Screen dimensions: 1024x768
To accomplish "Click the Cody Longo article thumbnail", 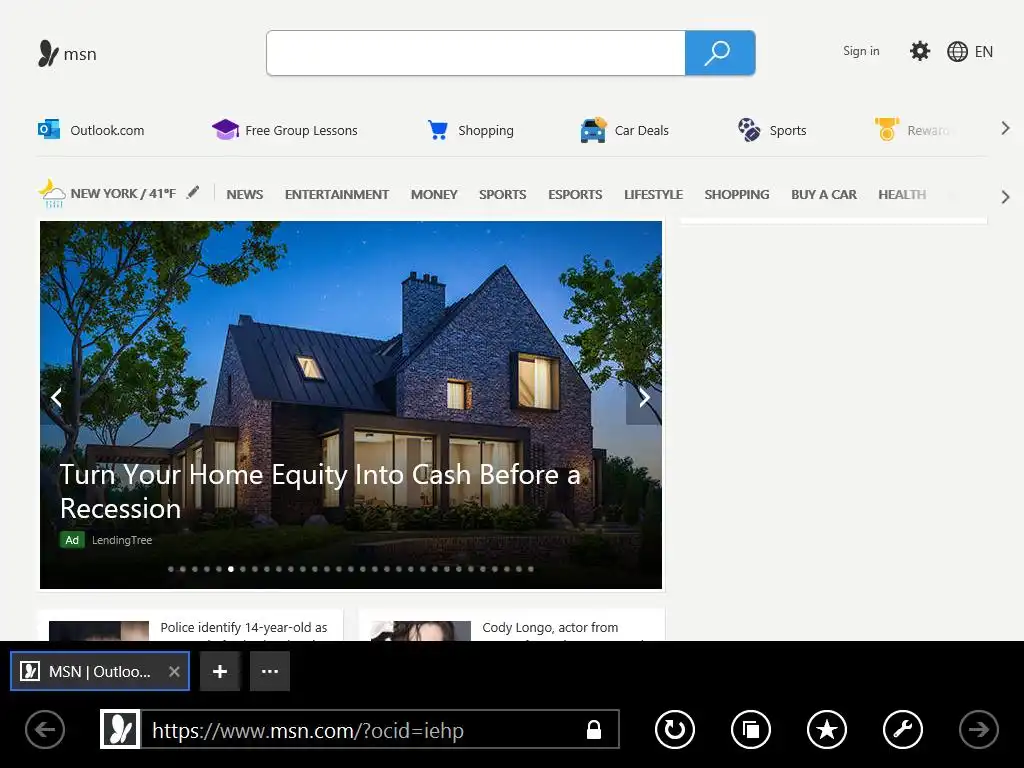I will click(421, 630).
